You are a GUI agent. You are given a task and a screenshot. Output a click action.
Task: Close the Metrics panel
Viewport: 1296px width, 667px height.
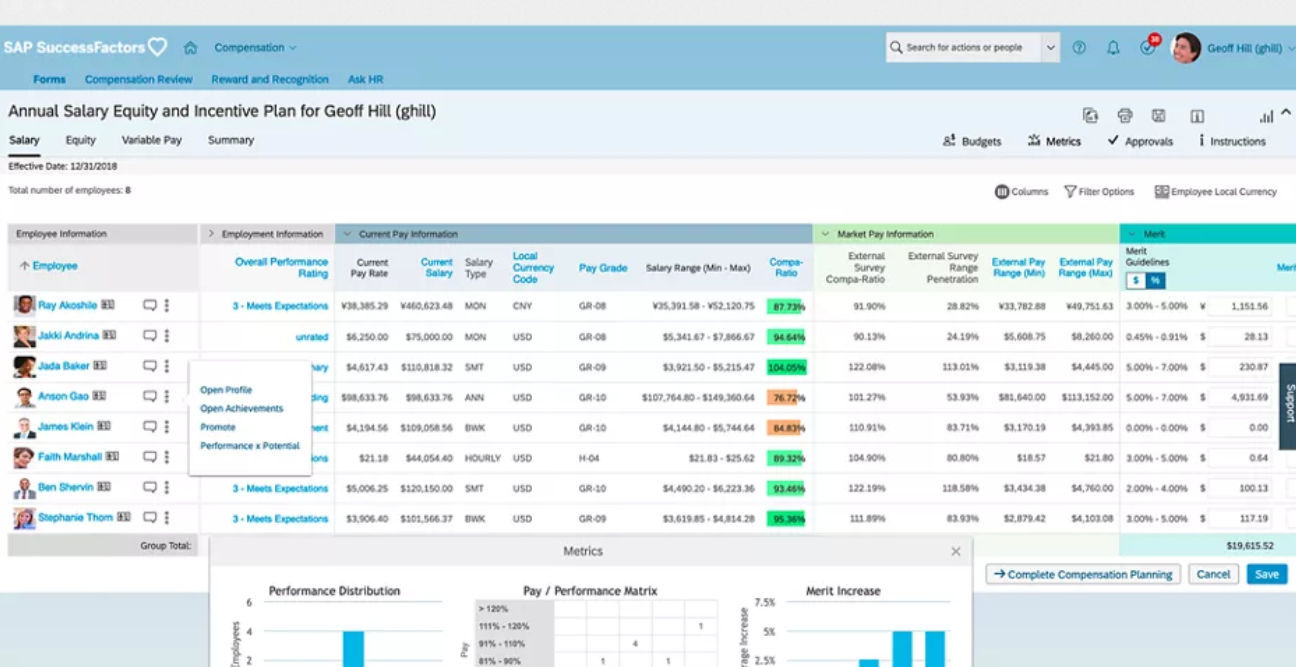(955, 550)
